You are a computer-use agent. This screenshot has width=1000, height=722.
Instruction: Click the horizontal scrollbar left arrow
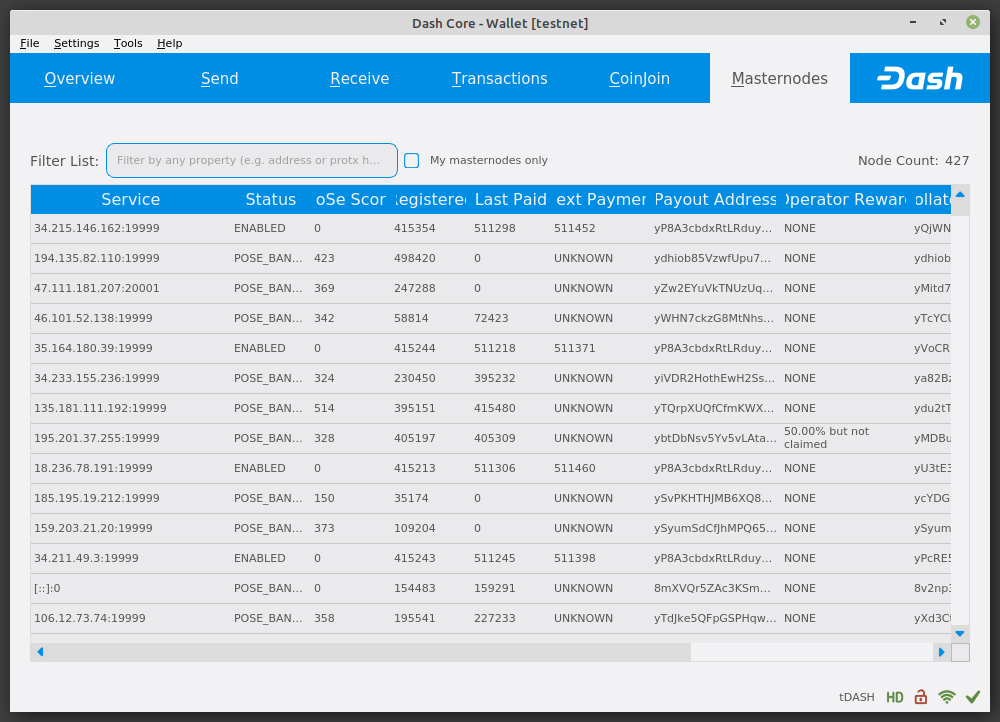pos(40,652)
